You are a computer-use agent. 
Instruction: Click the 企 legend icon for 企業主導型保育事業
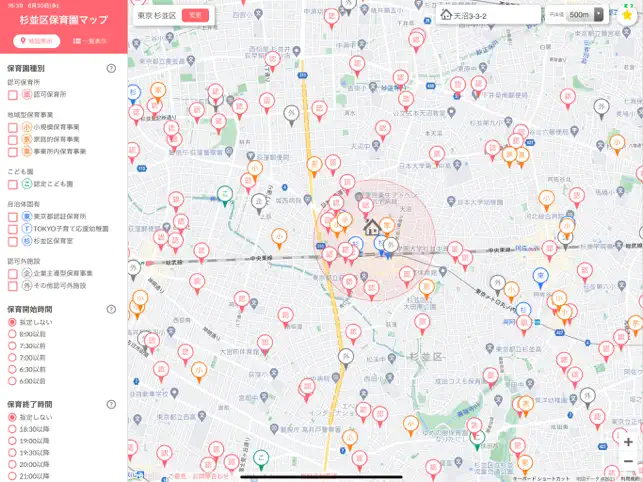coord(27,273)
